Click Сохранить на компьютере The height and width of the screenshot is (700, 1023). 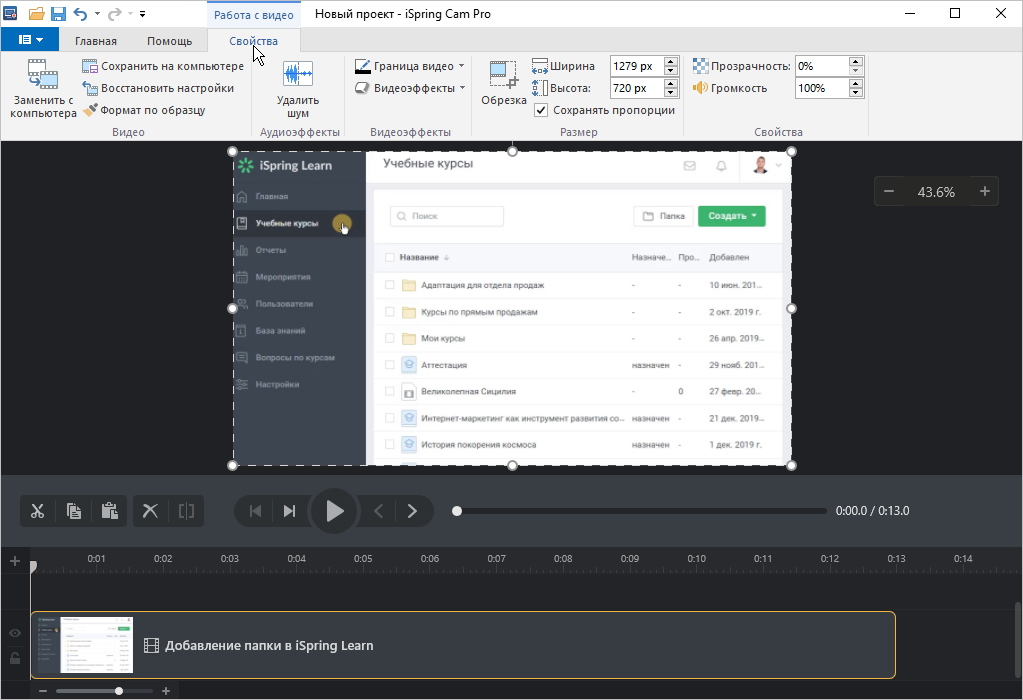tap(163, 66)
